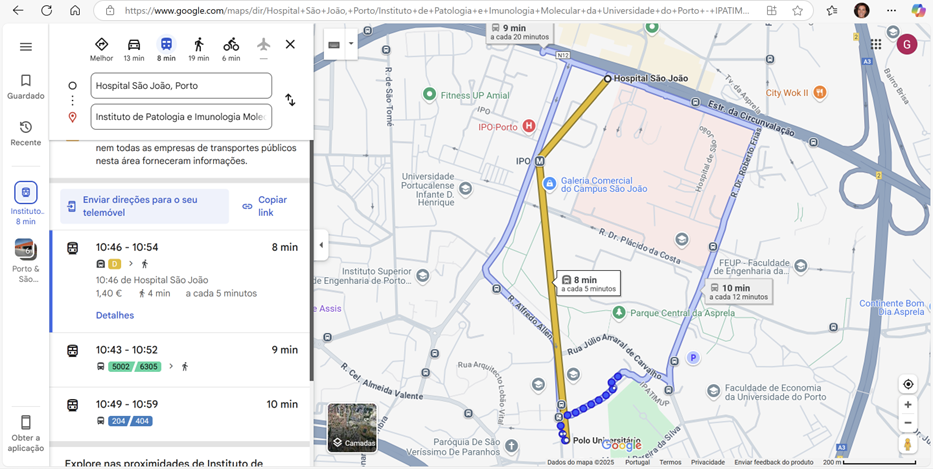Open Detalhes for the 8 min route
The width and height of the screenshot is (933, 469).
(115, 315)
